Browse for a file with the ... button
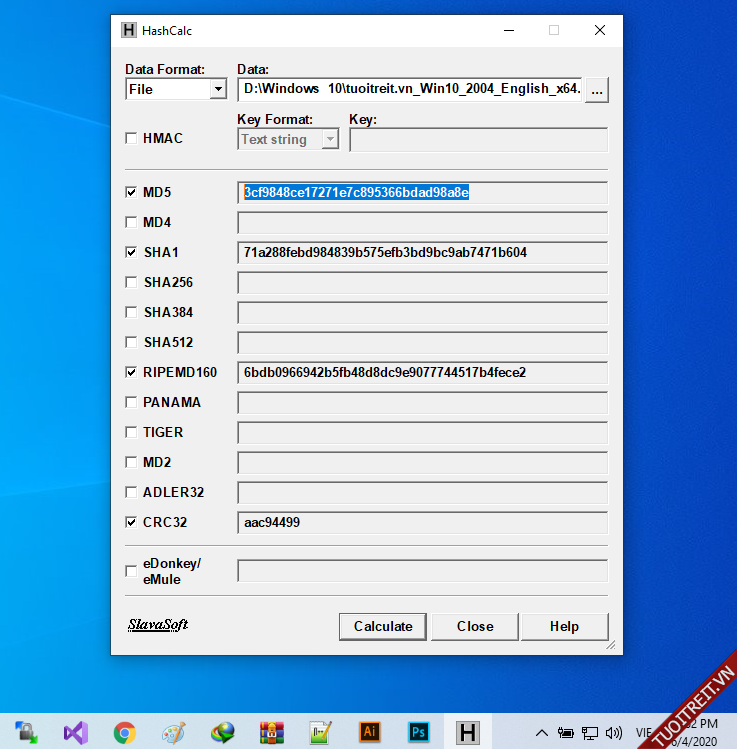This screenshot has width=737, height=749. pos(597,90)
